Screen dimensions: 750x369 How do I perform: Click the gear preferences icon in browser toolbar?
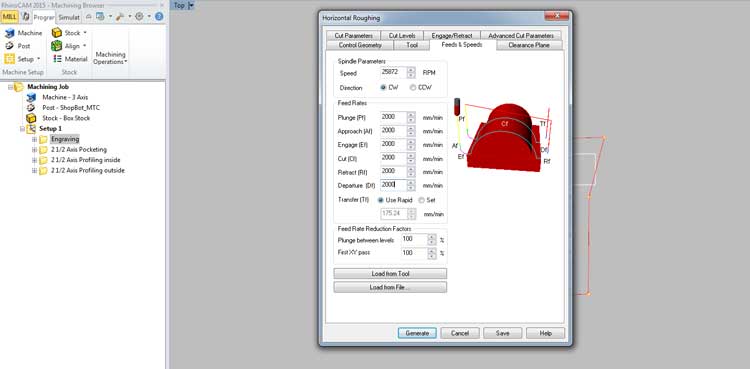coord(139,17)
